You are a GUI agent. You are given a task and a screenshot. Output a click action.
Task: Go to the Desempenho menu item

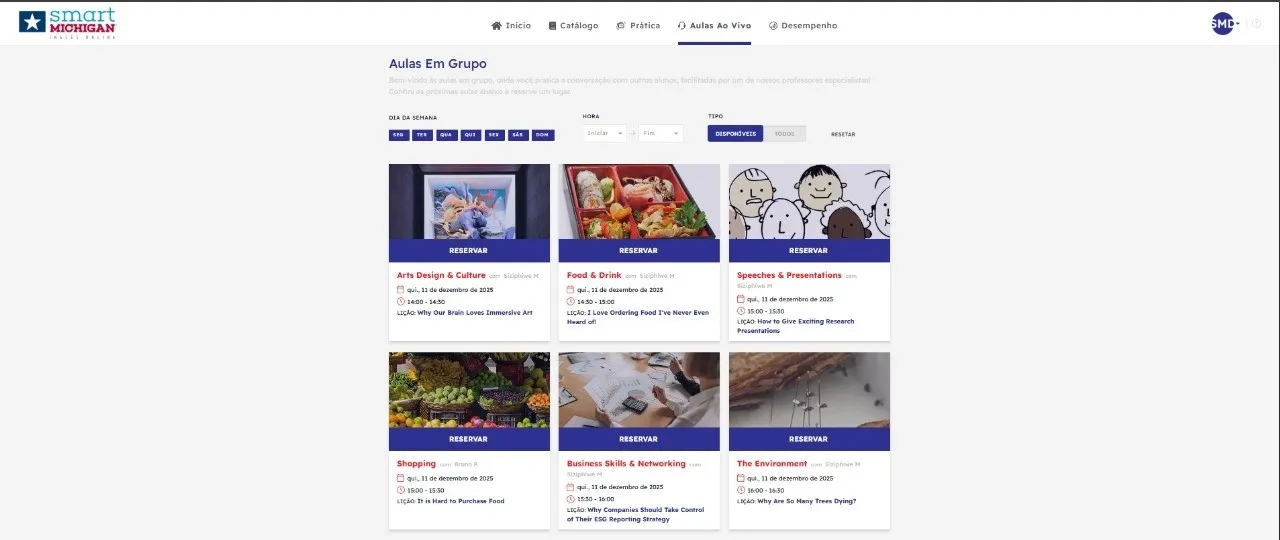coord(809,25)
